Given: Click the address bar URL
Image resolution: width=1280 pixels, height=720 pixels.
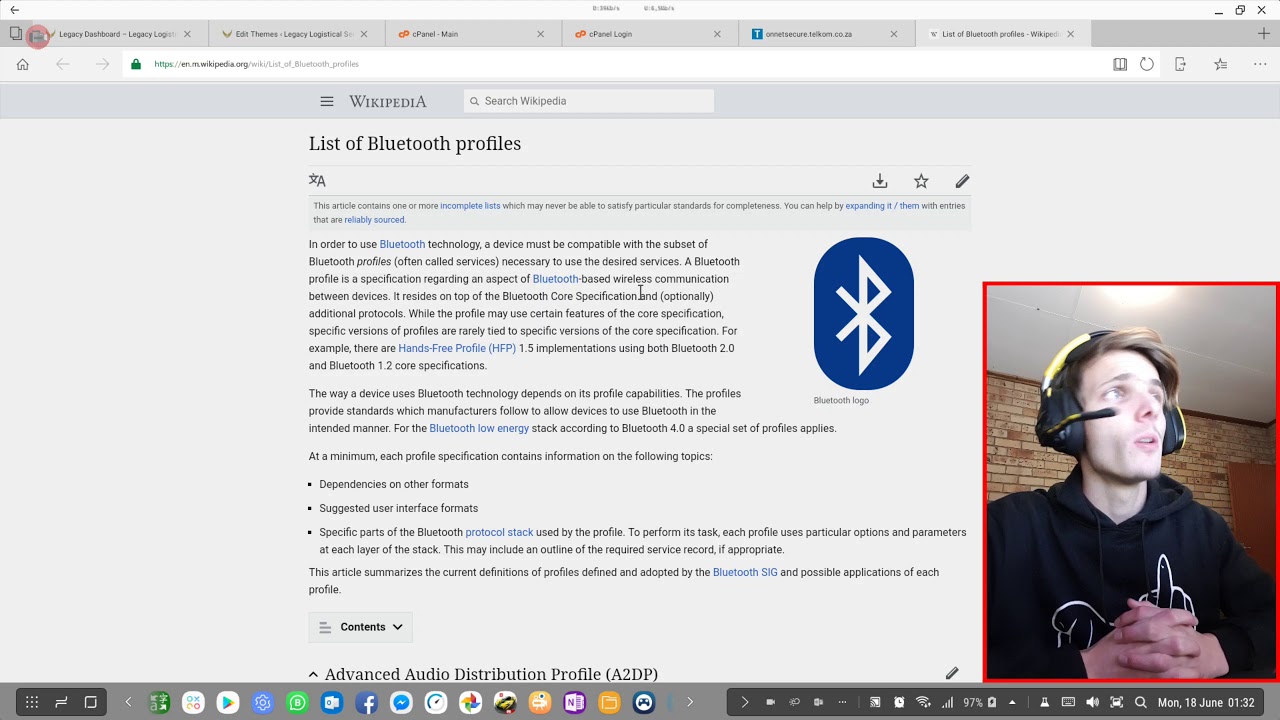Looking at the screenshot, I should pos(256,64).
